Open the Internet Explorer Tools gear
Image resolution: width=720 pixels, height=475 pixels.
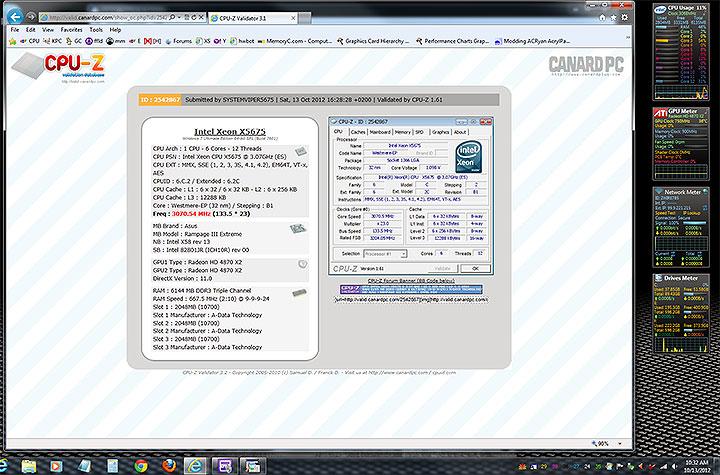(x=624, y=17)
